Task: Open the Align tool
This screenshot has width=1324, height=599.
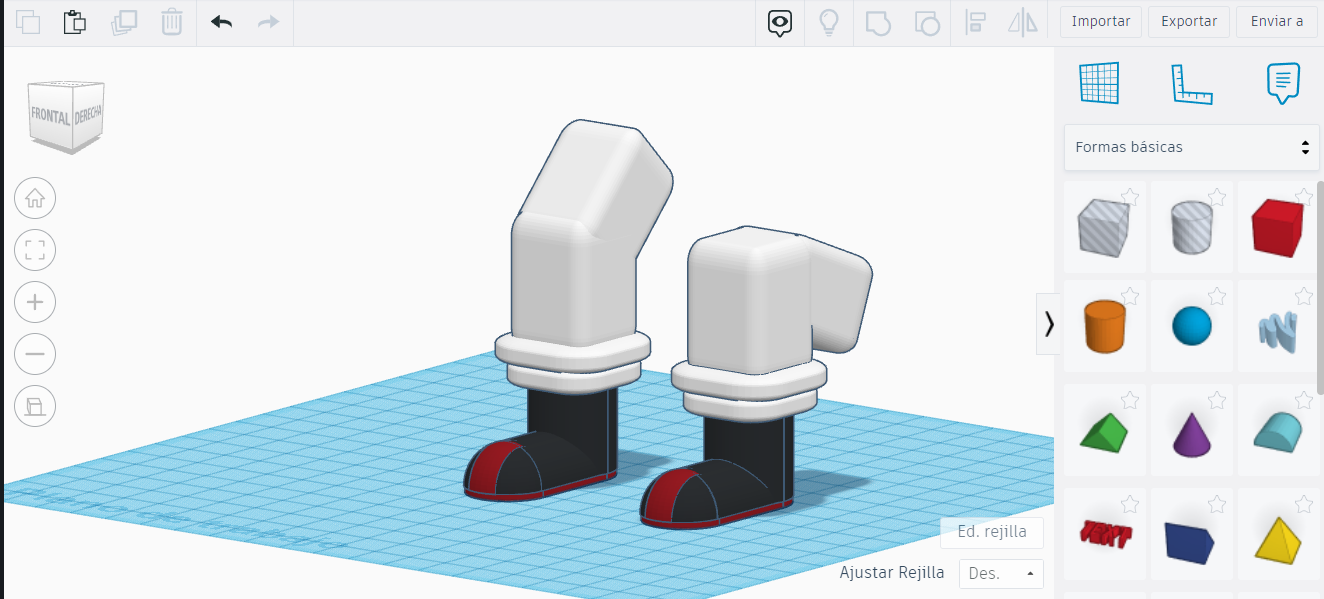Action: click(975, 22)
